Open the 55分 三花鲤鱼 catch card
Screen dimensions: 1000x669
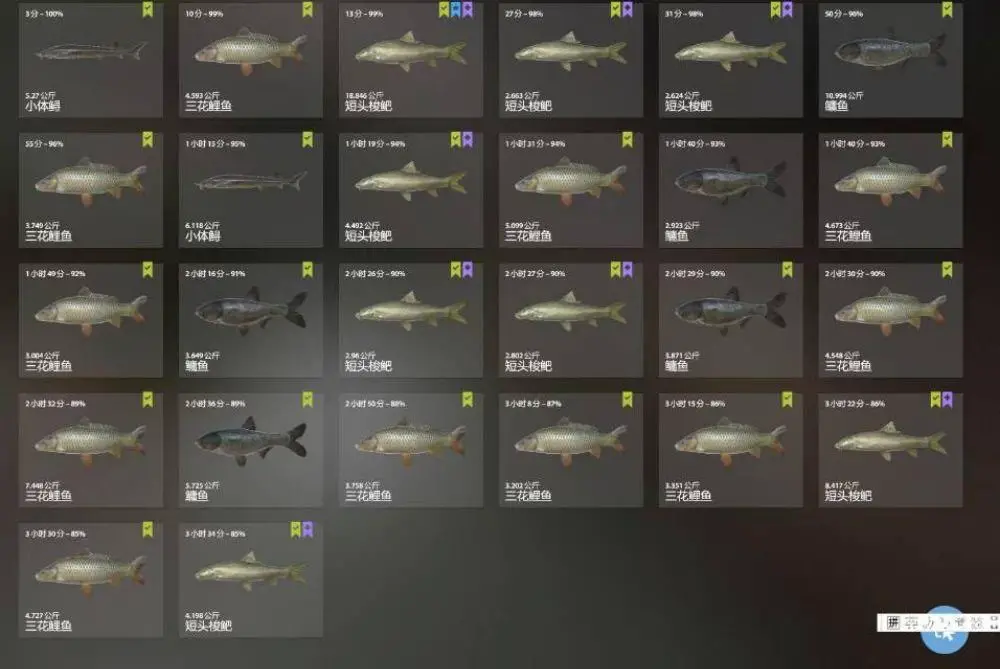tap(91, 189)
